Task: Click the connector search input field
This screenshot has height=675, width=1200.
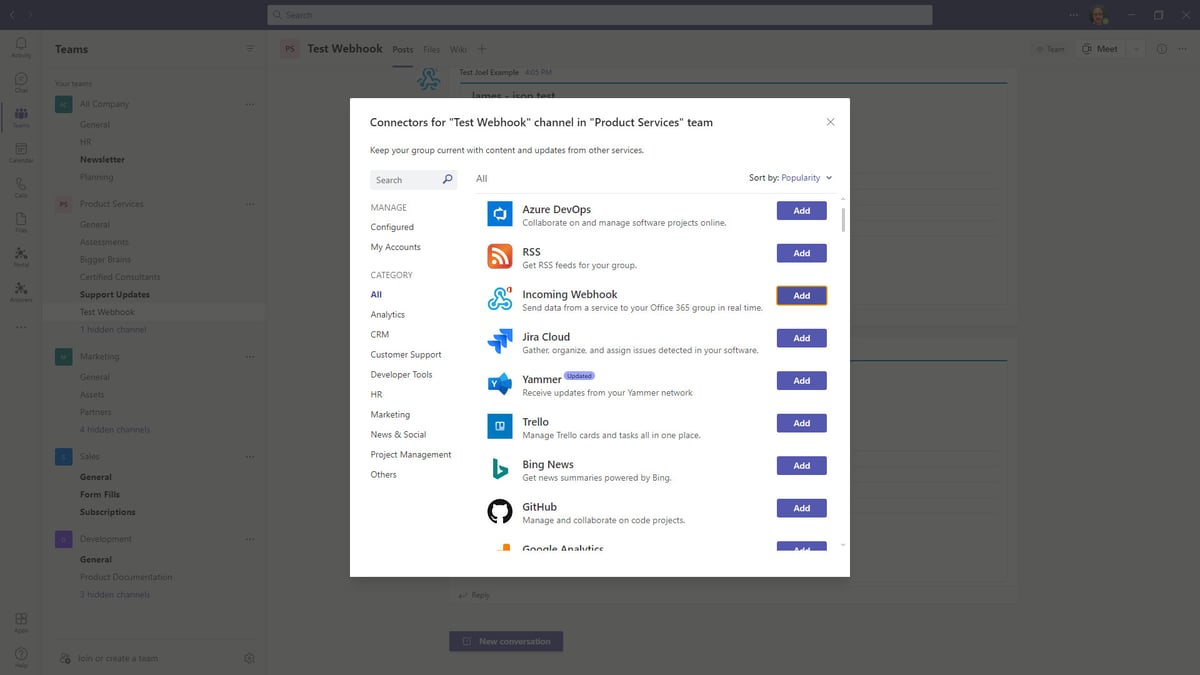Action: tap(405, 179)
